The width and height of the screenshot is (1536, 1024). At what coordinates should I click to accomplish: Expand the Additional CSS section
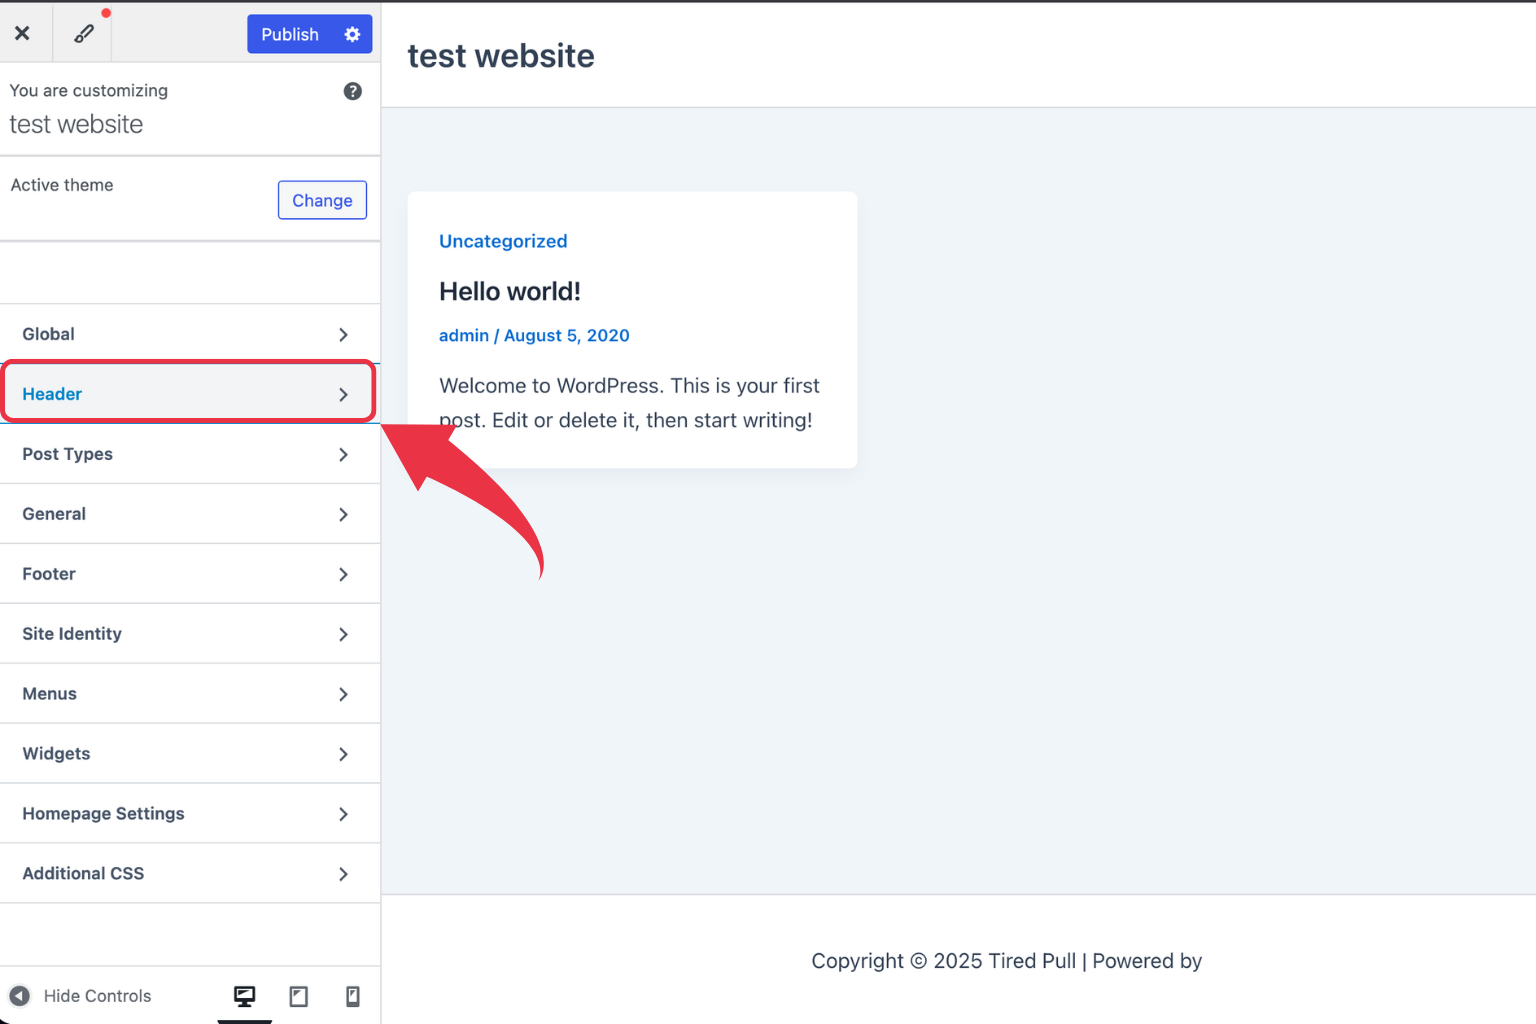pos(190,873)
